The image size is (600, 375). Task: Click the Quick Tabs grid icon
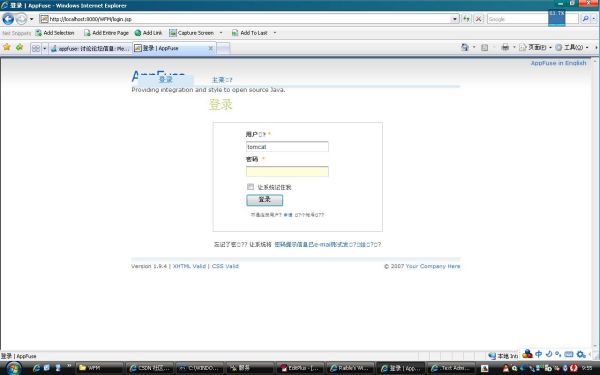point(36,48)
